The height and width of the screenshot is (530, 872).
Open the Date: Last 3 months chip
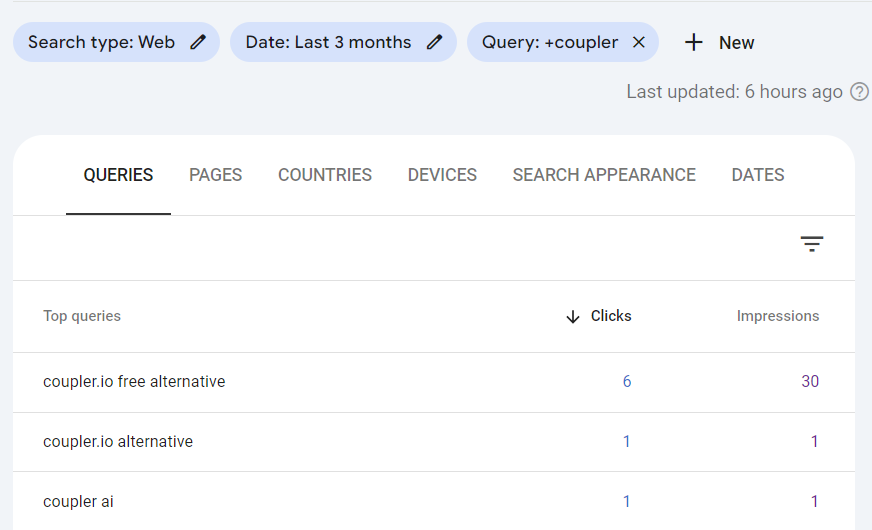(x=343, y=42)
